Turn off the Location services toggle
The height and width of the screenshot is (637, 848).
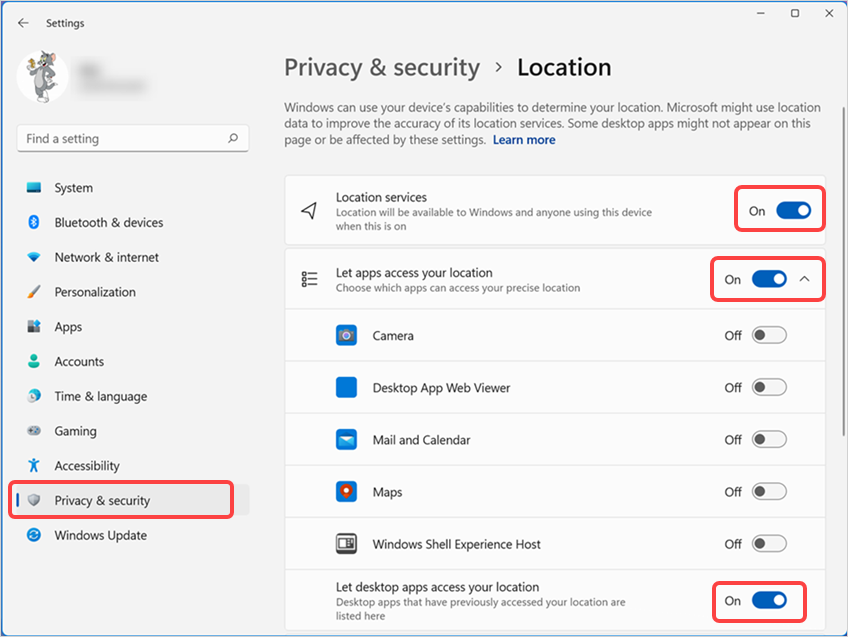pyautogui.click(x=793, y=211)
